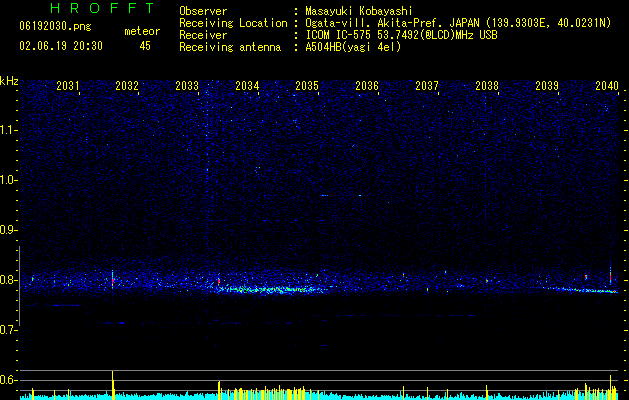Click the ICOM IC-575 receiver text
This screenshot has width=629, height=400.
pos(402,35)
